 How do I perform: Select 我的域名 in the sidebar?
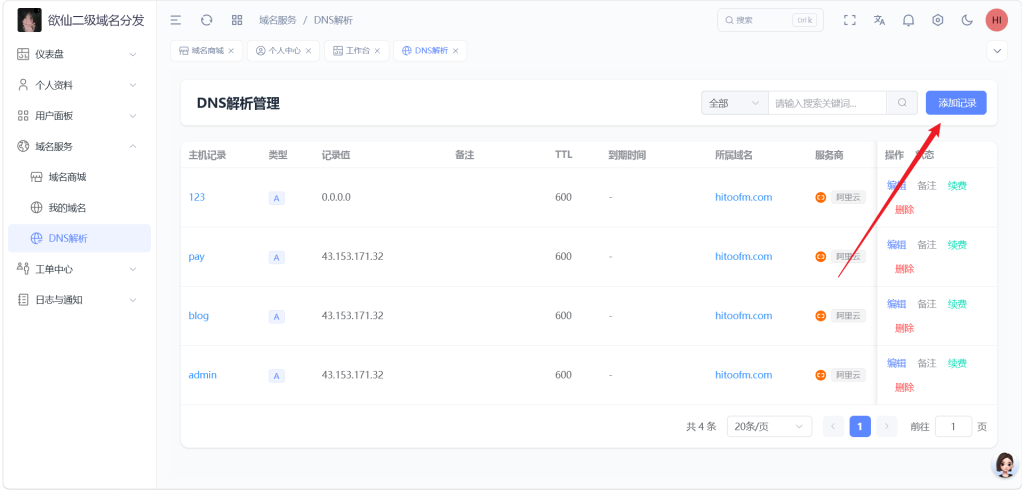67,208
